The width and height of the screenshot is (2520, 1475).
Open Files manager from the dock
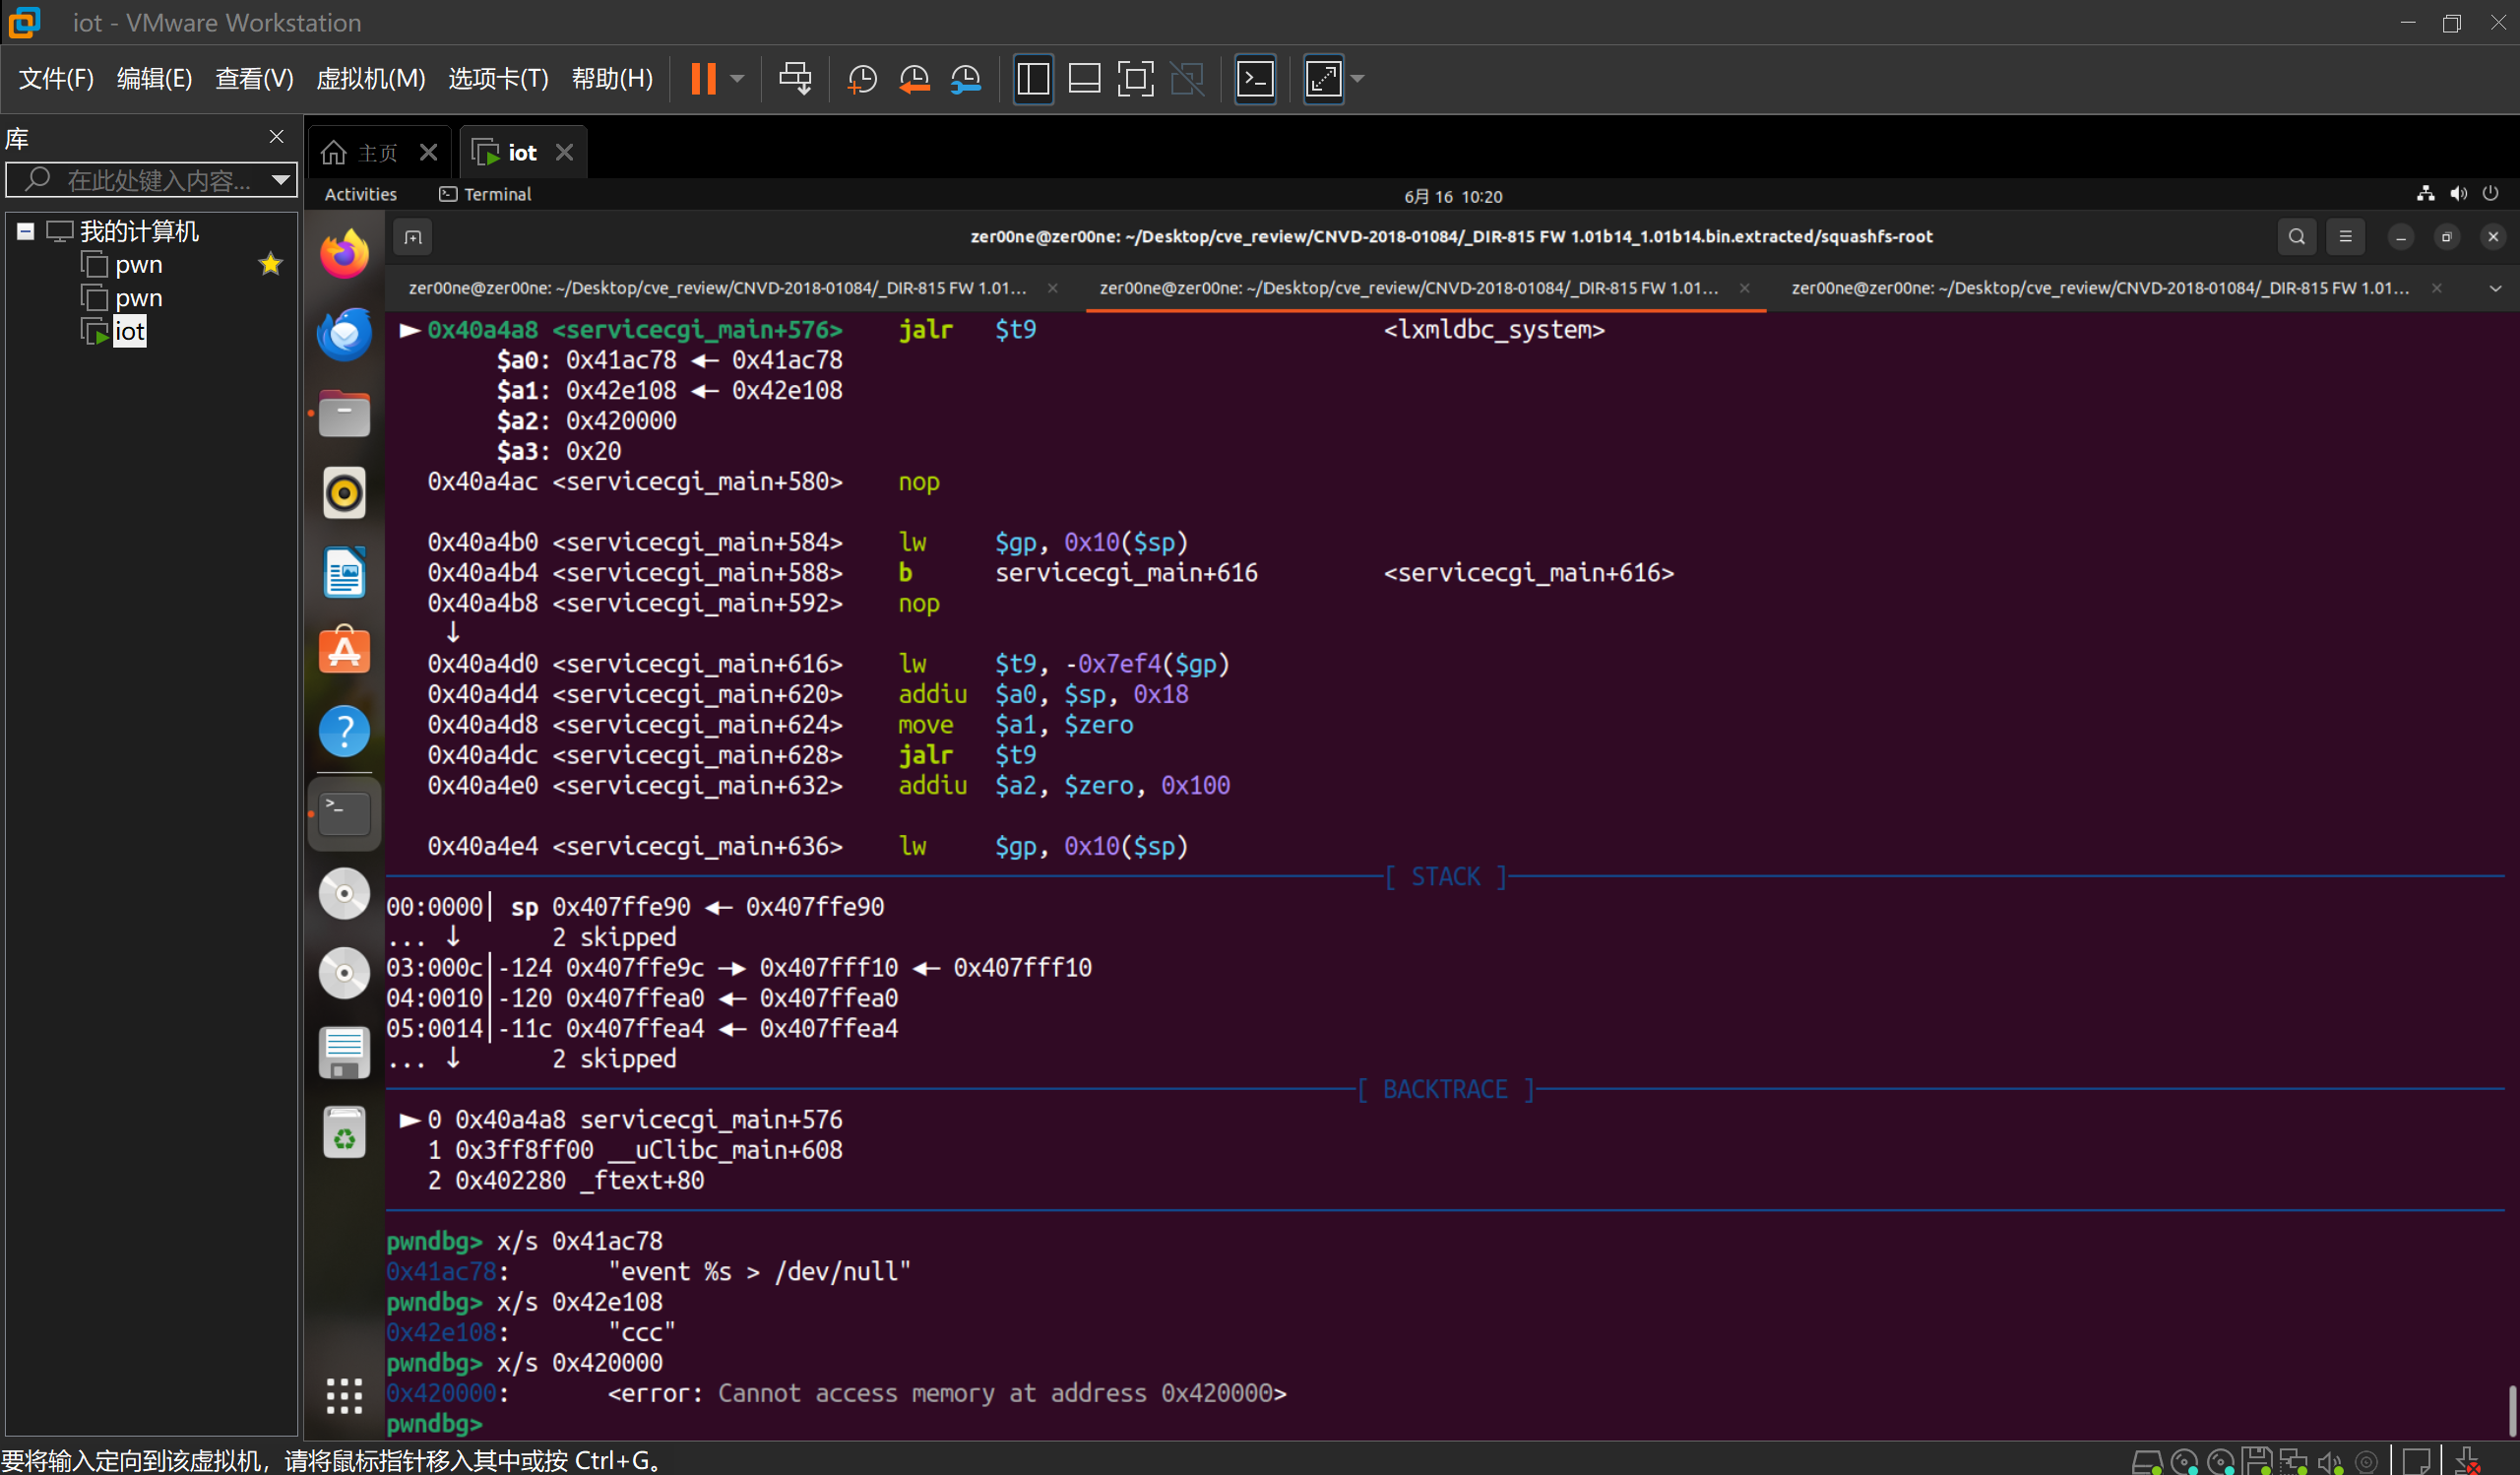[344, 414]
